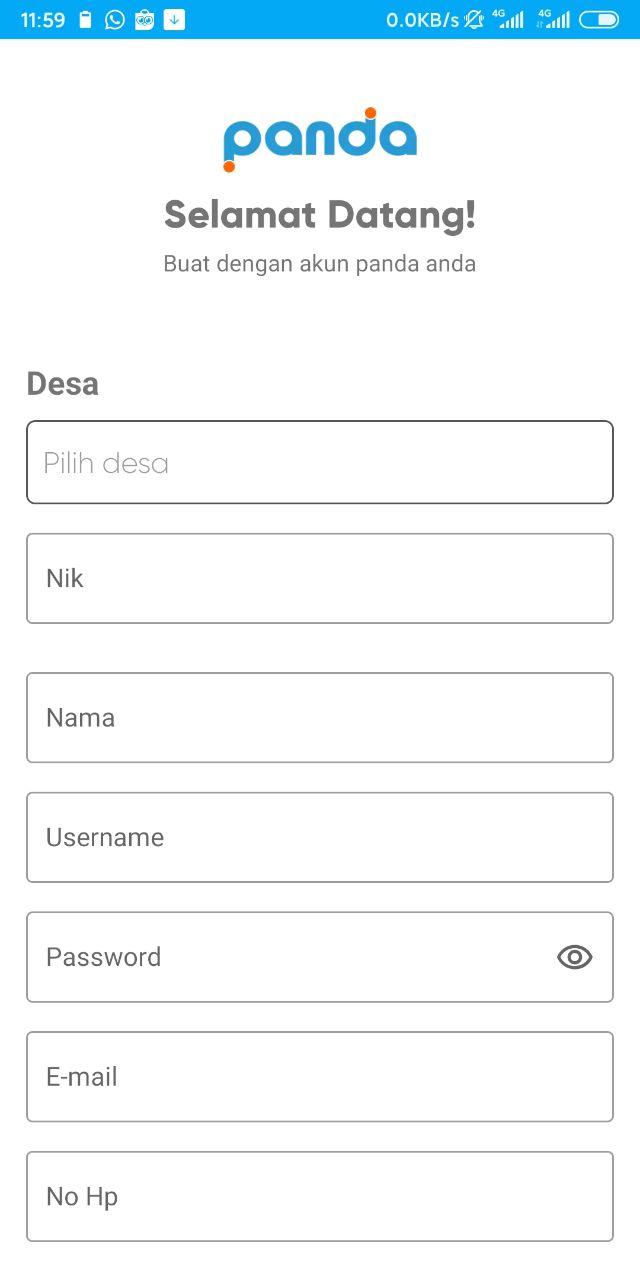Tap the owl-face notification icon

pos(144,19)
